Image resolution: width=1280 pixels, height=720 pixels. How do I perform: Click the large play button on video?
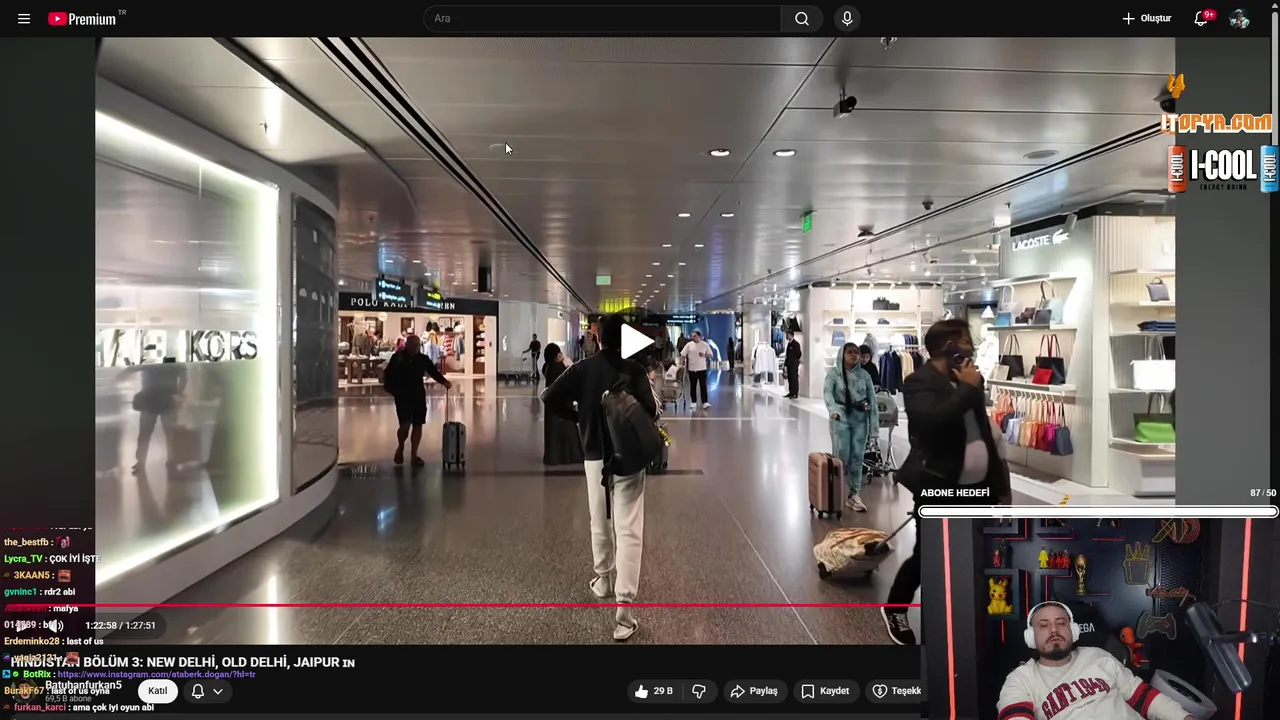tap(637, 341)
